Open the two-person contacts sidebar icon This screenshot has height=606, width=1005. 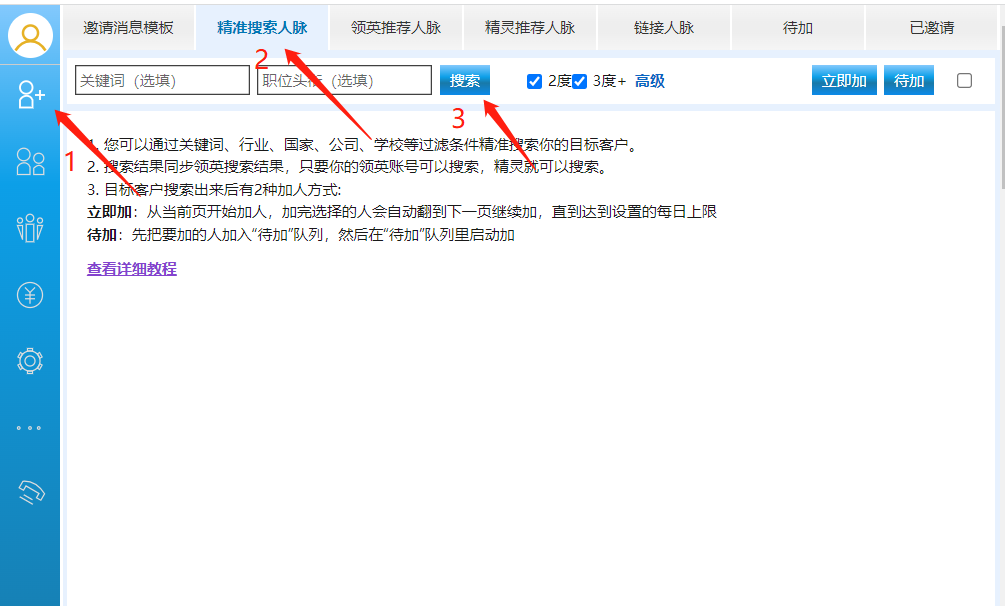[30, 162]
